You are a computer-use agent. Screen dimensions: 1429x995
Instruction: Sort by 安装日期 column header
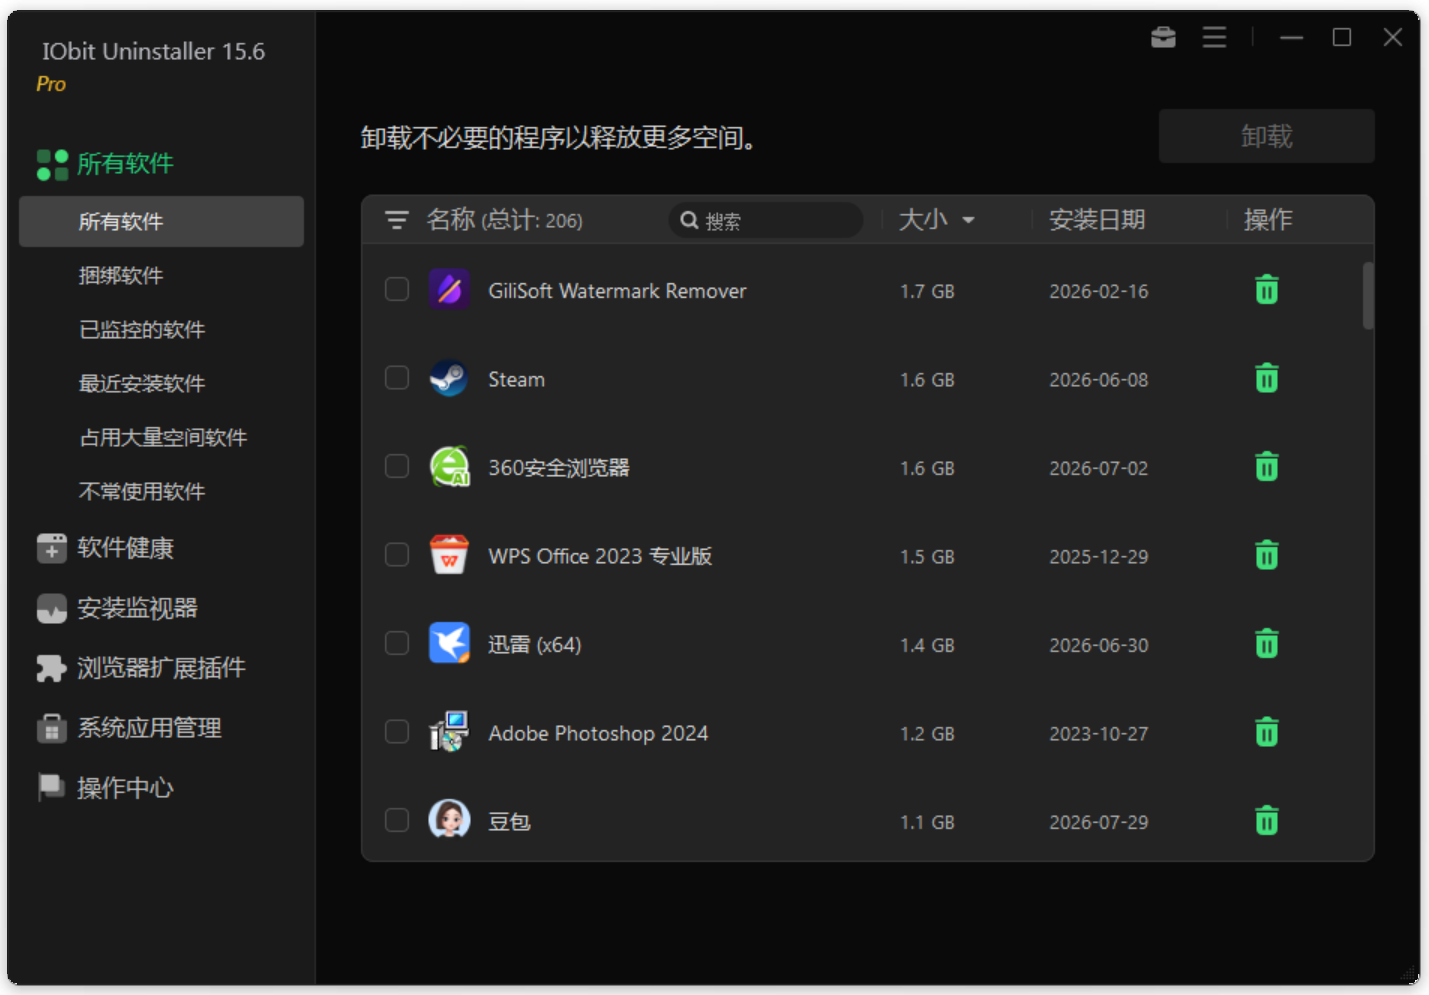coord(1097,220)
